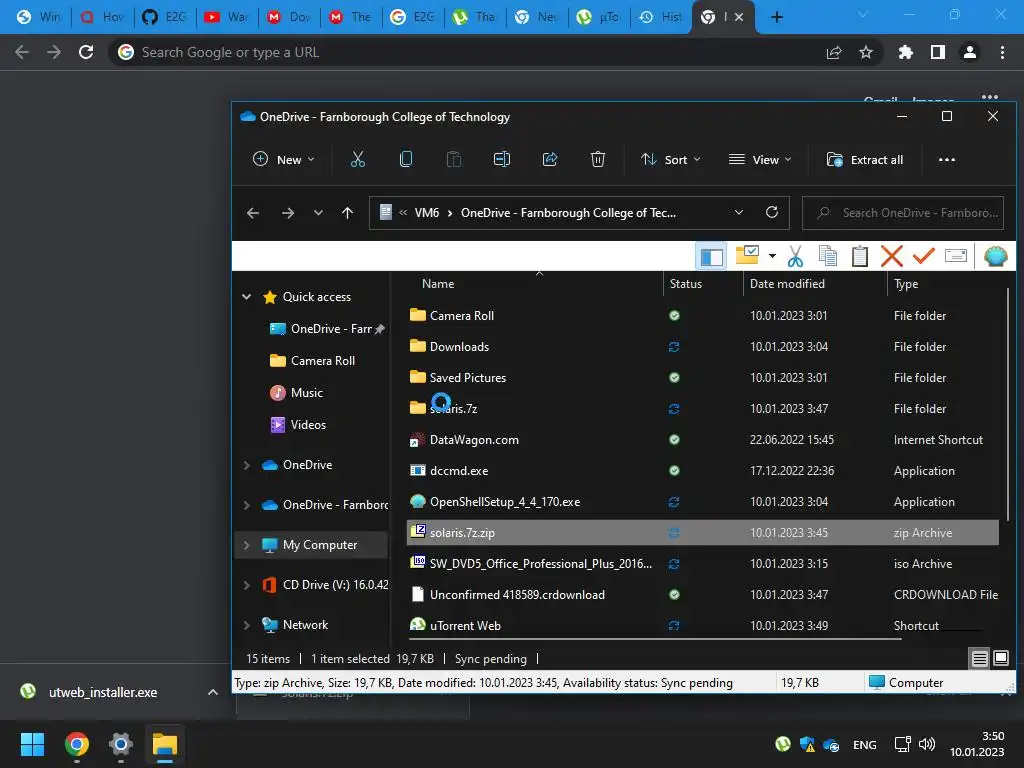
Task: Expand Network tree node
Action: point(246,625)
